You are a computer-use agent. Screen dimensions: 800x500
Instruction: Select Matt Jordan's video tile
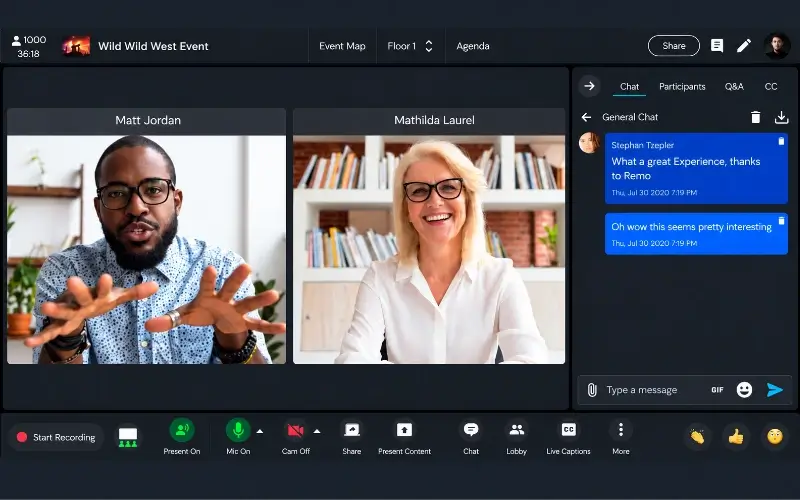click(x=146, y=236)
